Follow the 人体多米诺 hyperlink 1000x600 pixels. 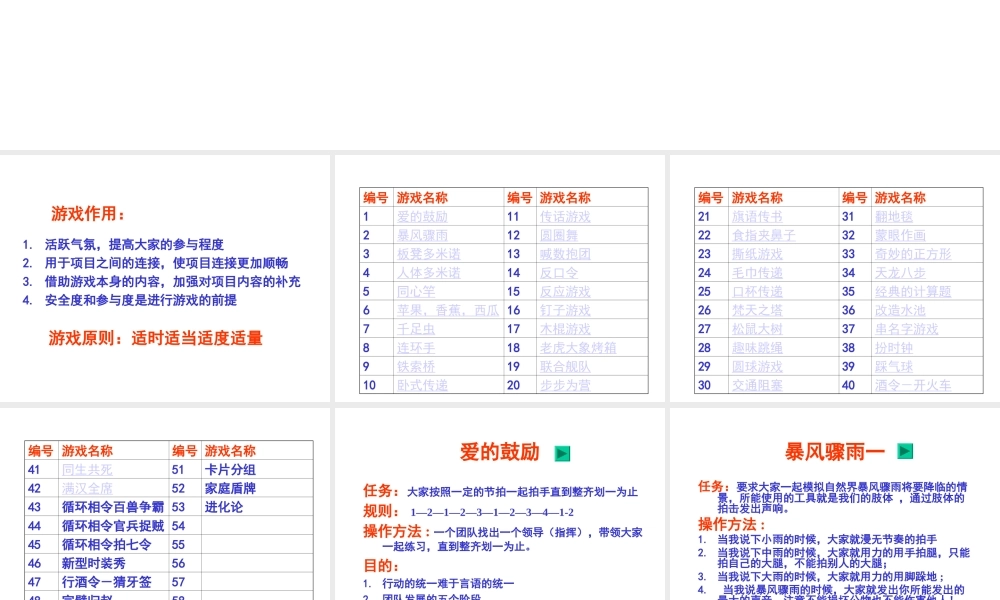[429, 273]
